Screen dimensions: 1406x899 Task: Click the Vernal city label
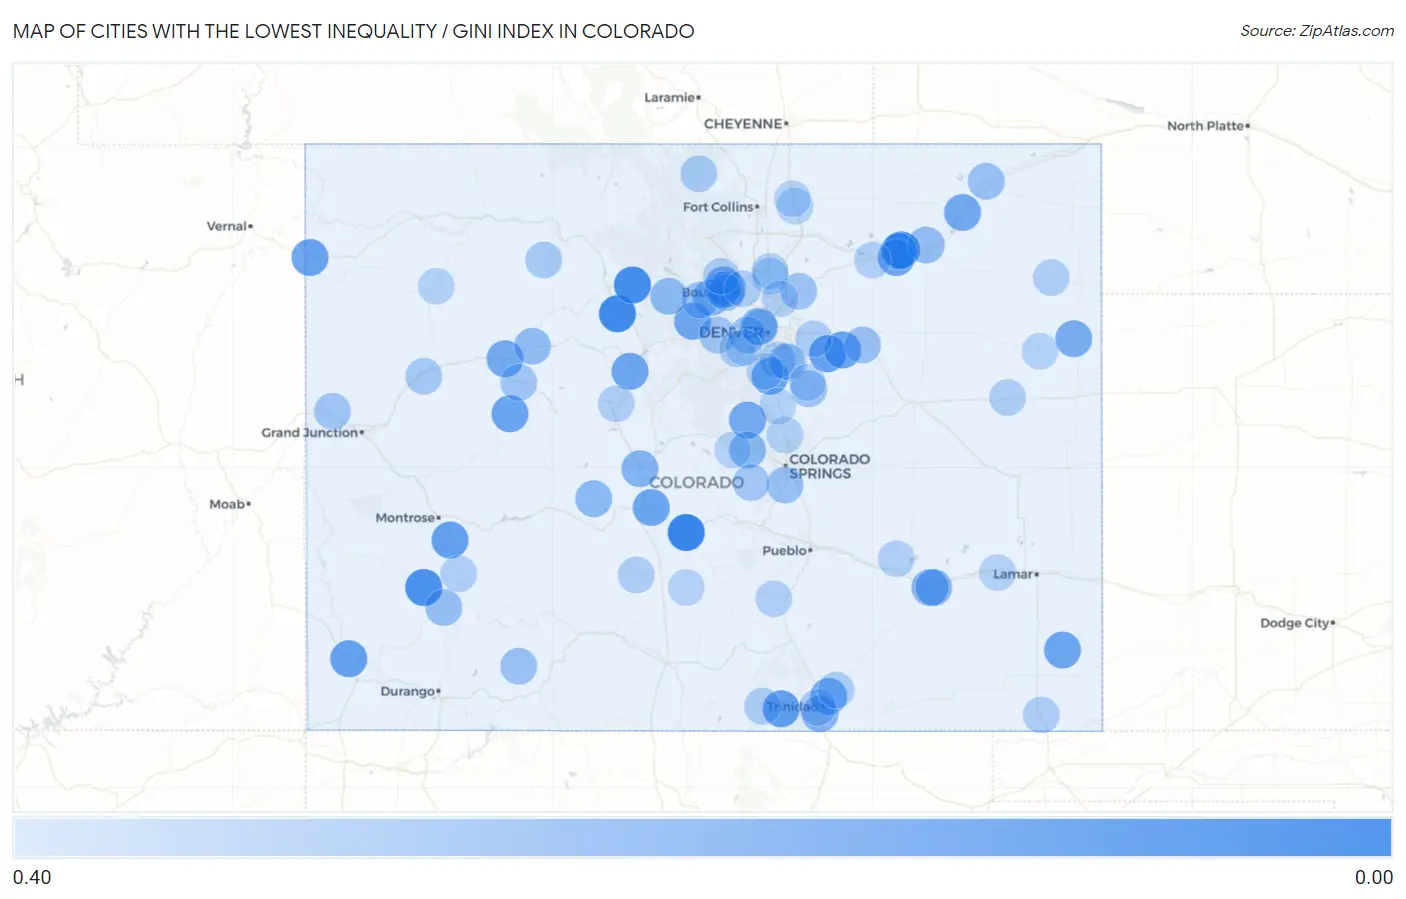pyautogui.click(x=229, y=226)
